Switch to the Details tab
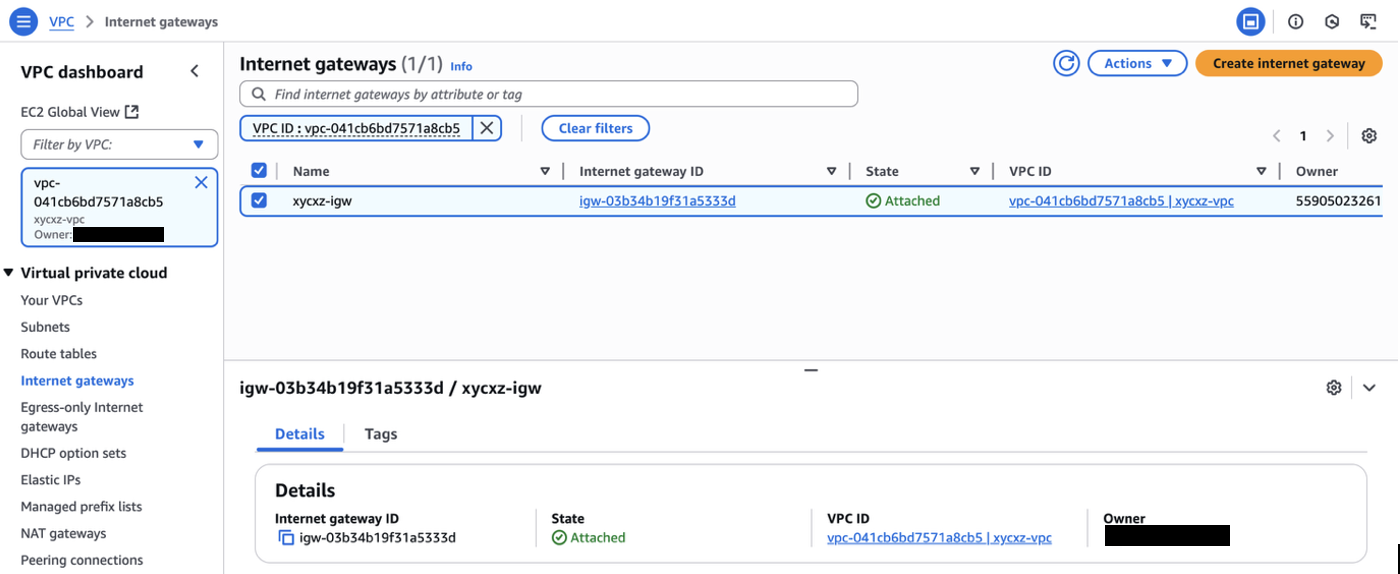Screen dimensions: 1400x574 [x=300, y=434]
